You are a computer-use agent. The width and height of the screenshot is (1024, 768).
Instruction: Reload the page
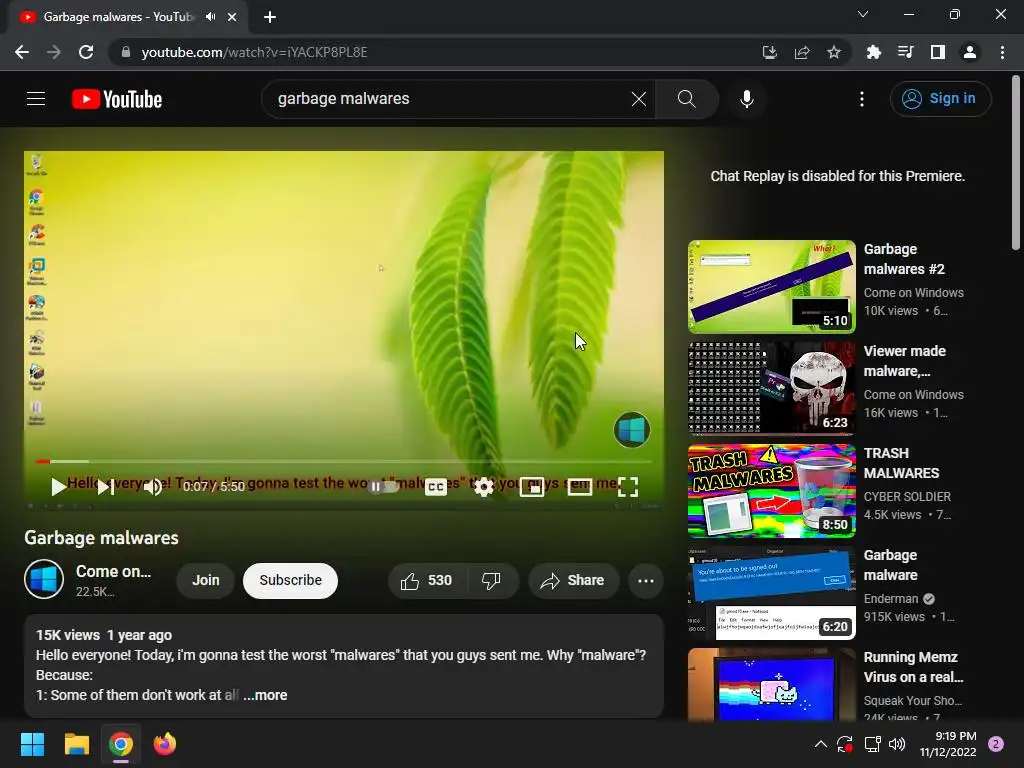pos(86,52)
